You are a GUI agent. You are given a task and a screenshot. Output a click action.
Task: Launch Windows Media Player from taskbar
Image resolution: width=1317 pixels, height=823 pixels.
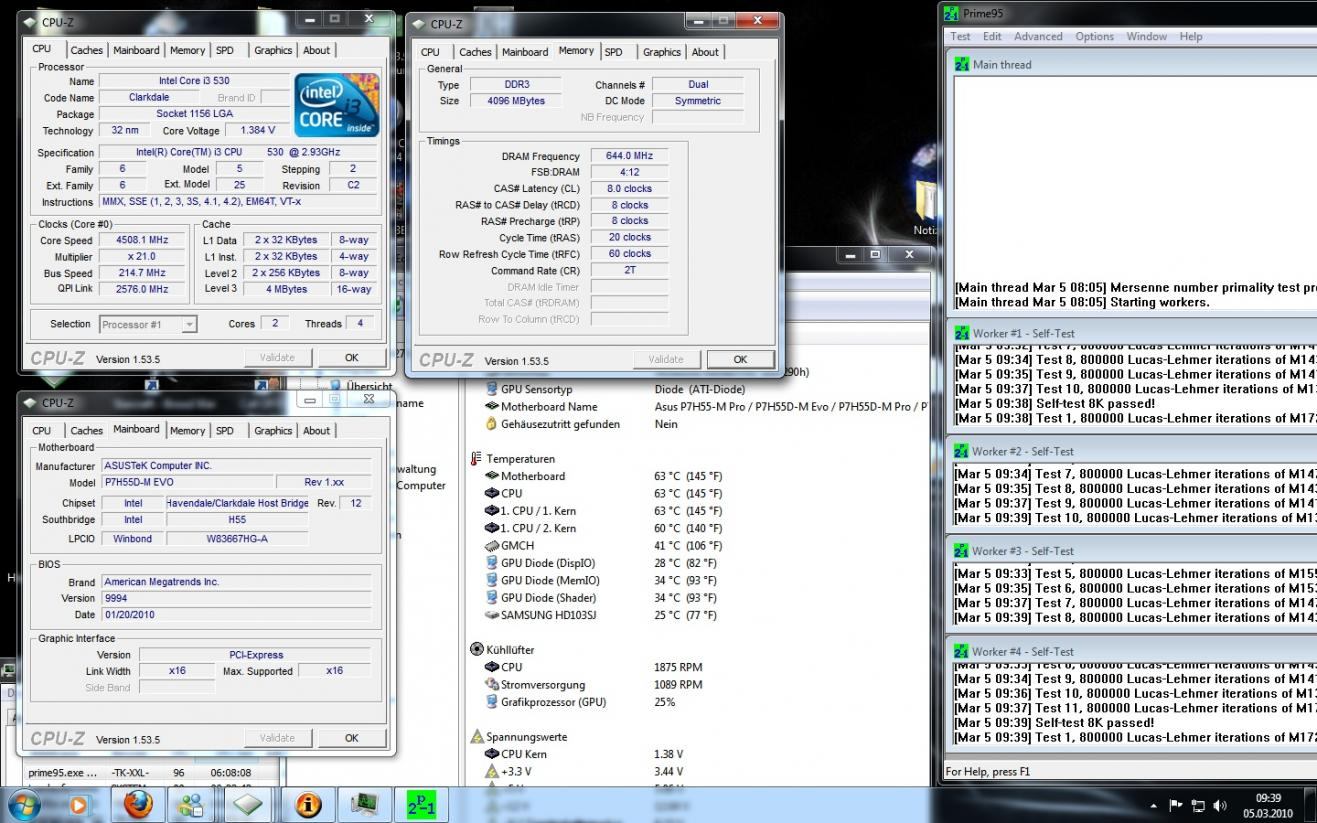tap(77, 804)
